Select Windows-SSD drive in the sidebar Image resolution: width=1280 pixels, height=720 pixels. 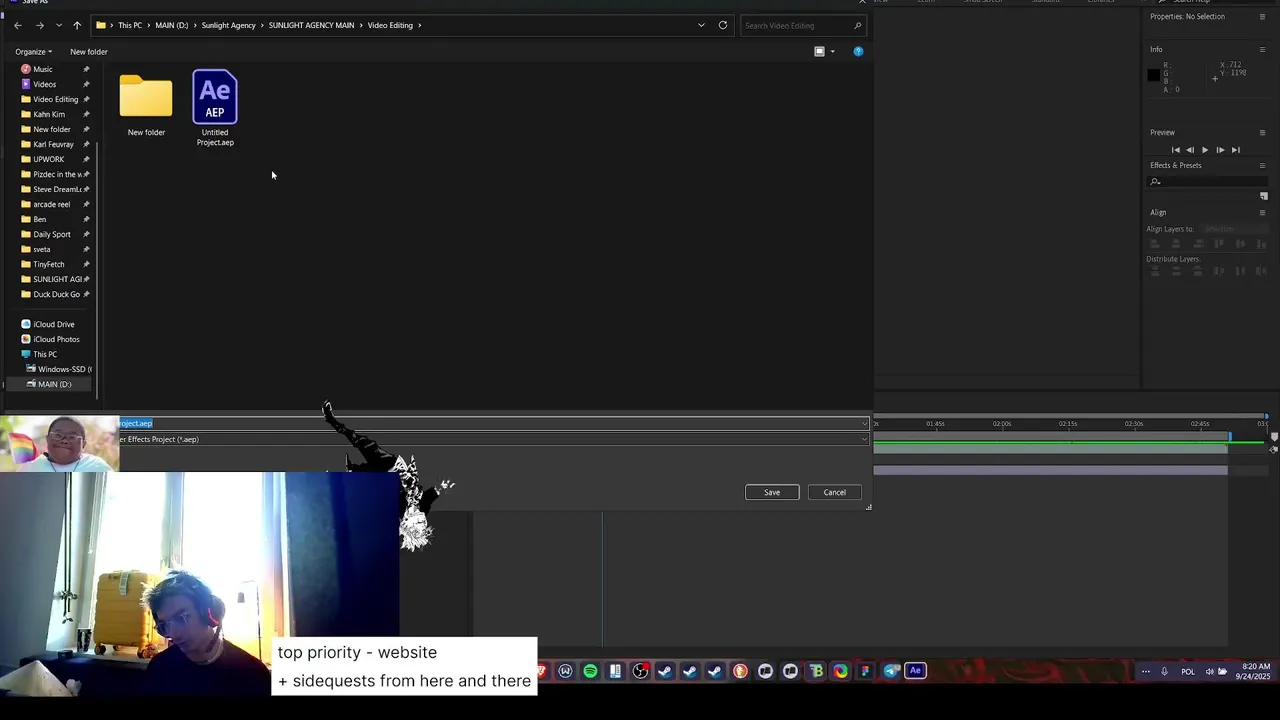click(x=64, y=369)
